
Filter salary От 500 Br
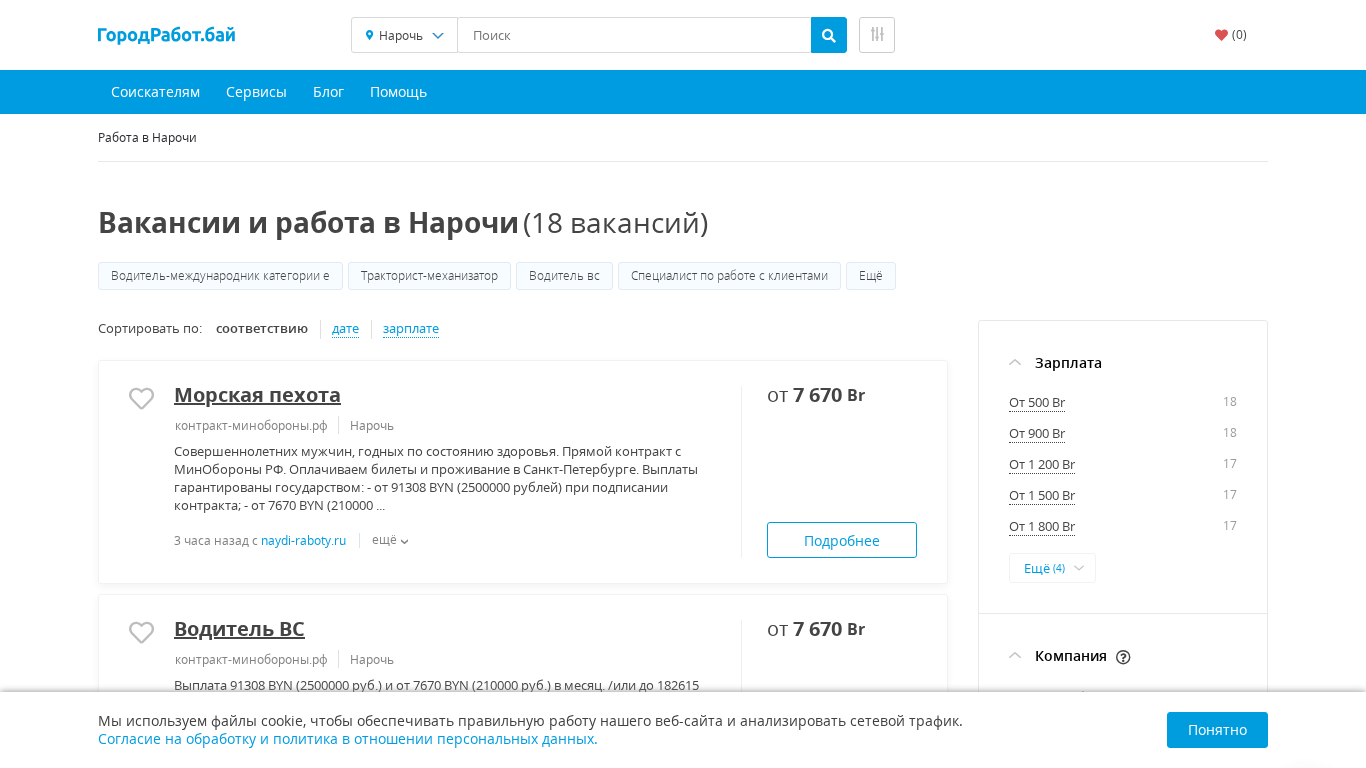coord(1037,403)
